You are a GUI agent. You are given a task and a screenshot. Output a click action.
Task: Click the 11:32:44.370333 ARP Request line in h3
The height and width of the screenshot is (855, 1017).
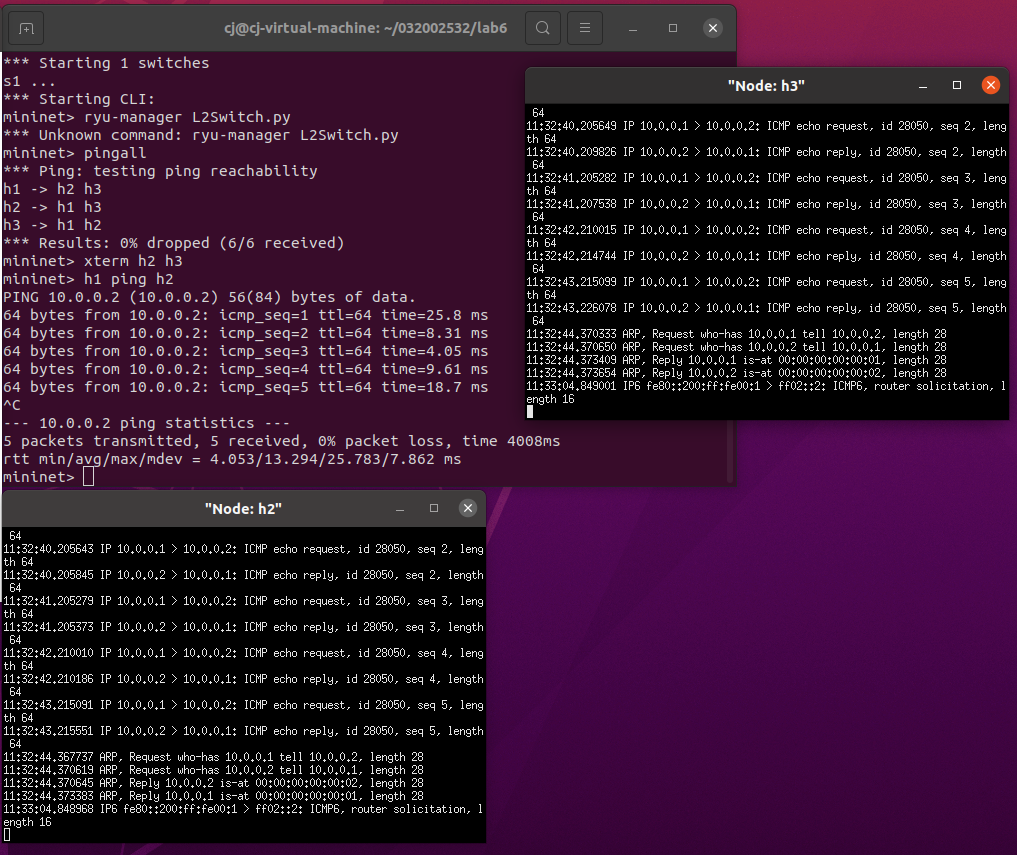point(736,334)
